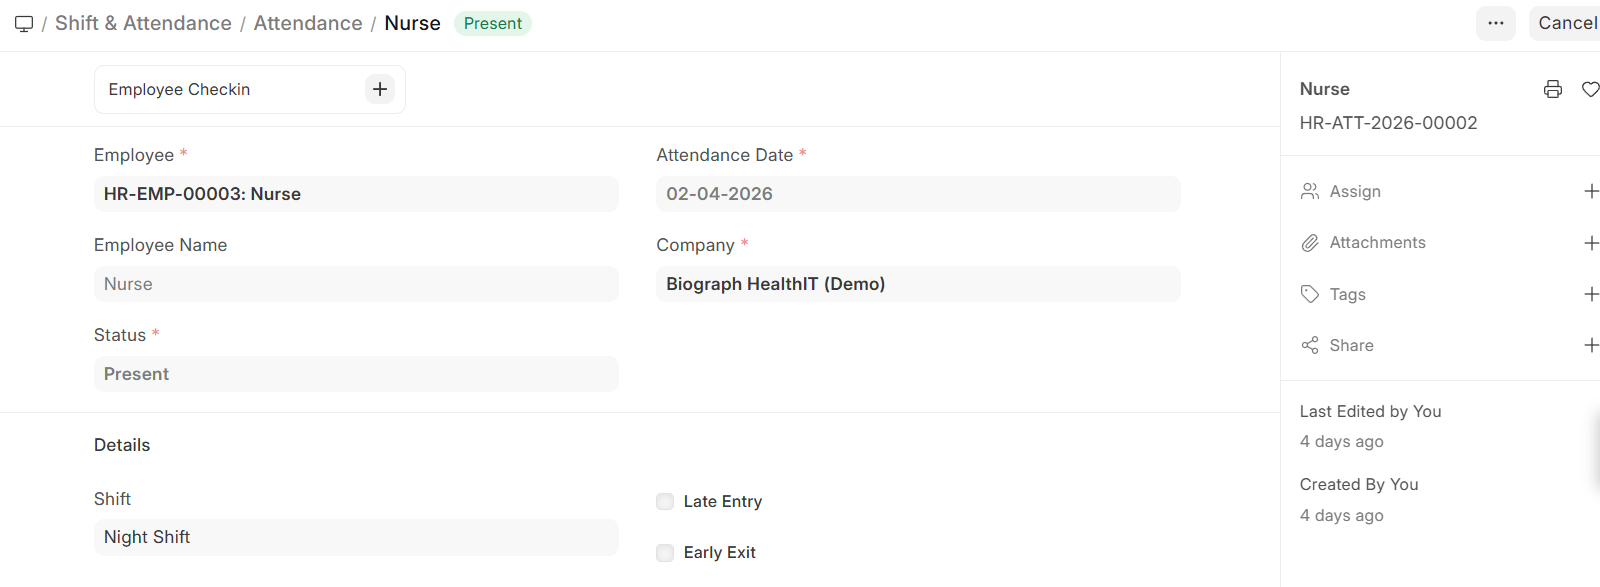Click the print icon
The width and height of the screenshot is (1600, 587).
click(1553, 89)
